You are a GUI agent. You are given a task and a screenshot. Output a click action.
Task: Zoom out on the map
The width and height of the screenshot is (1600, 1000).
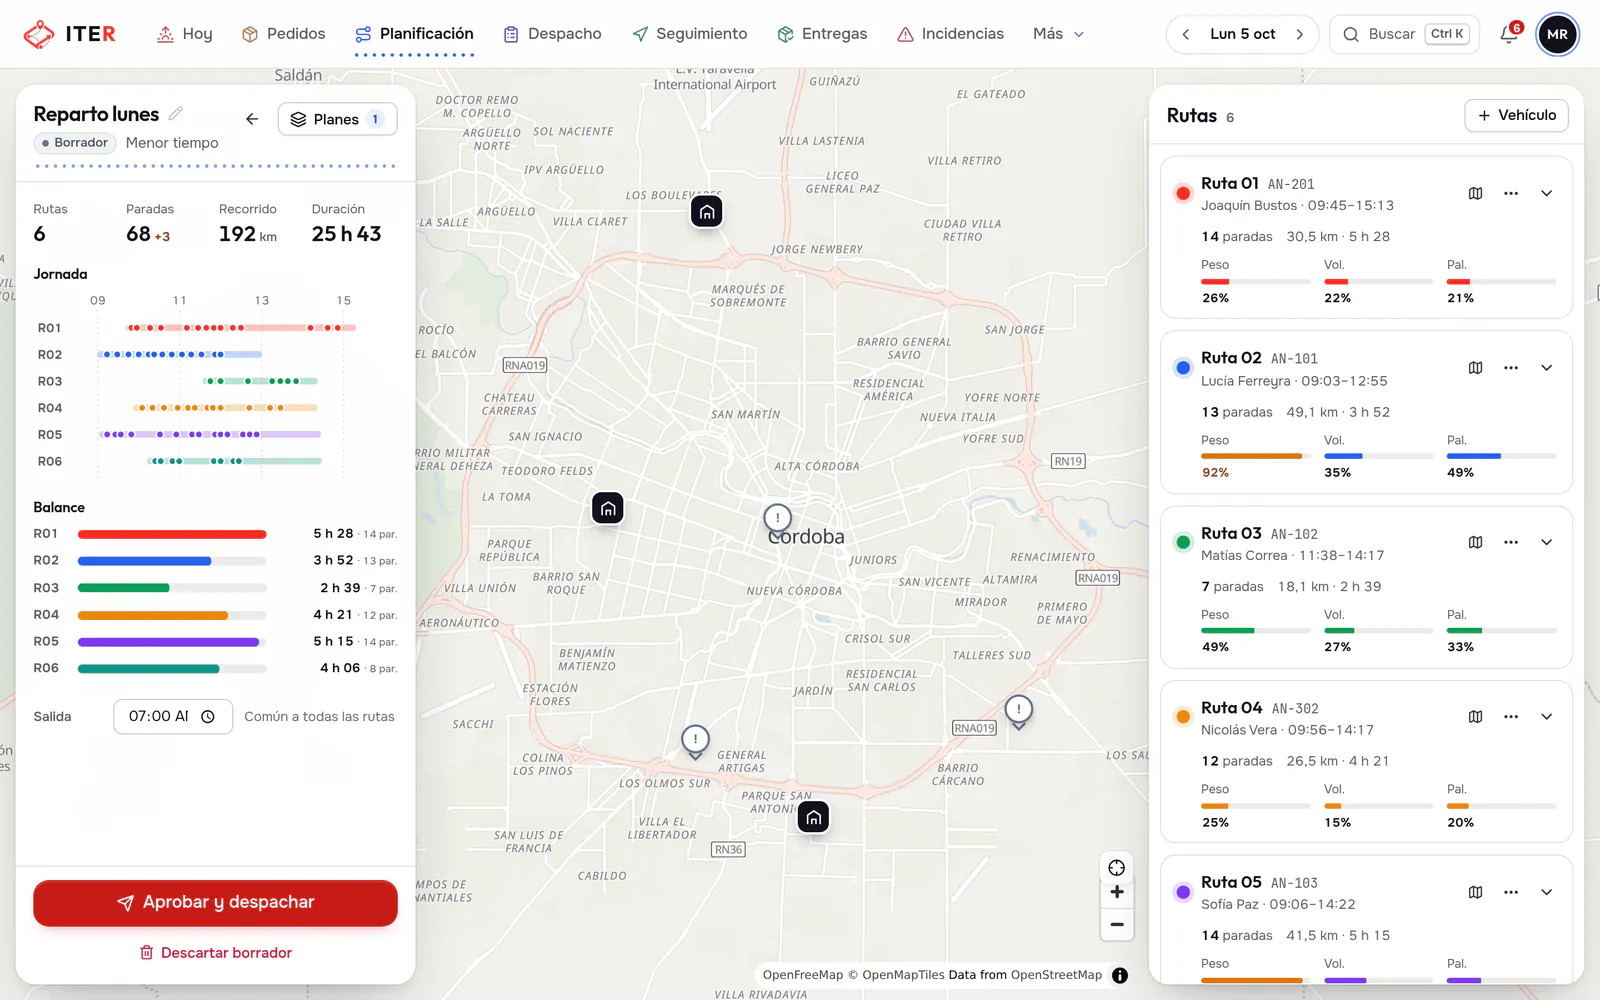pyautogui.click(x=1117, y=925)
